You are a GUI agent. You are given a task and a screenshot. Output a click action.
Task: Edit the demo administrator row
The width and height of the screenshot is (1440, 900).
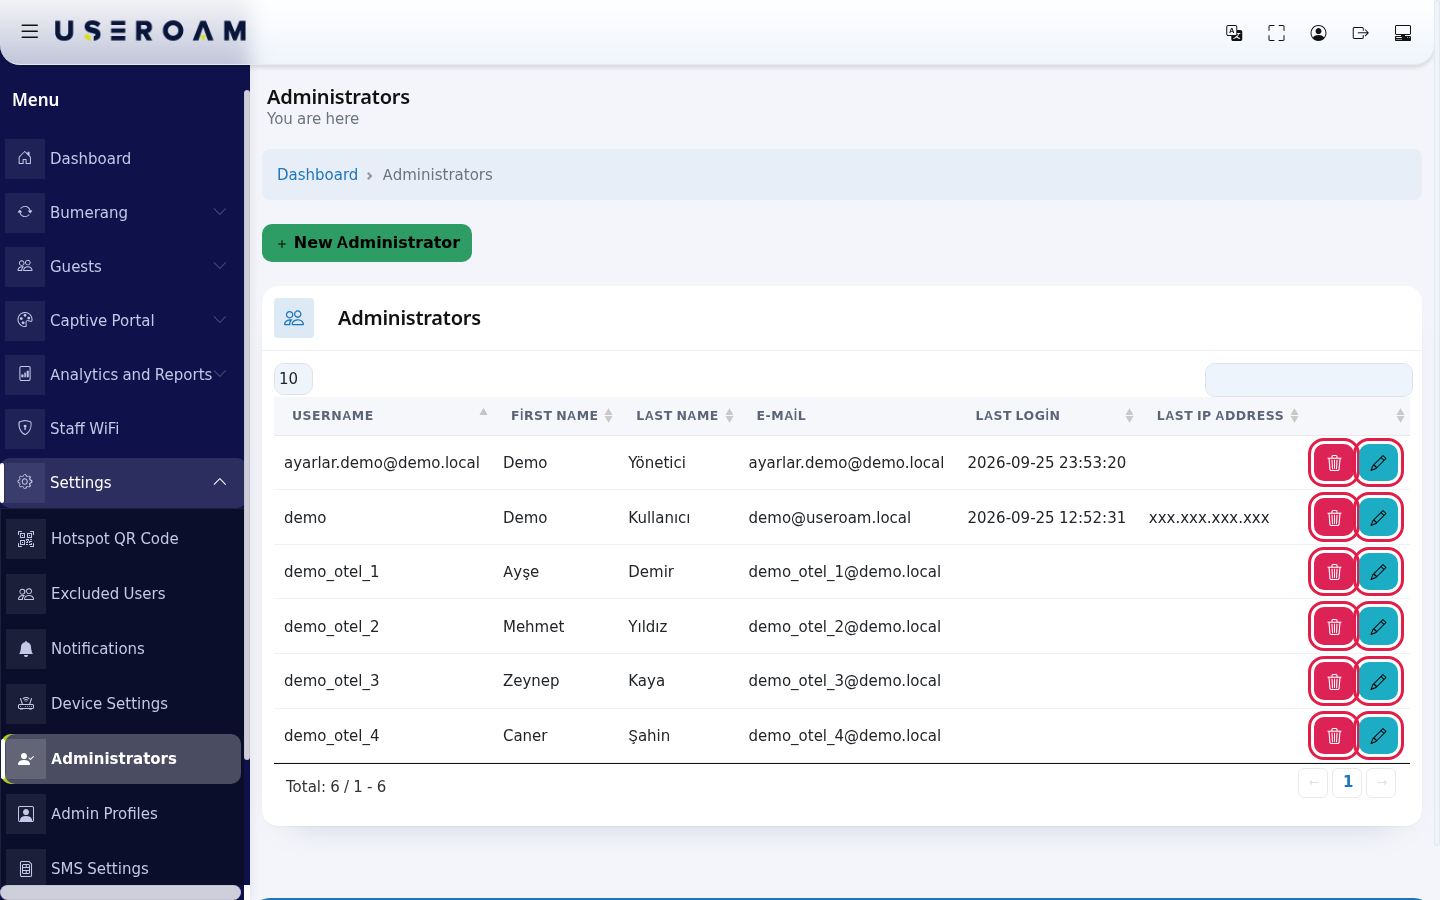coord(1378,518)
